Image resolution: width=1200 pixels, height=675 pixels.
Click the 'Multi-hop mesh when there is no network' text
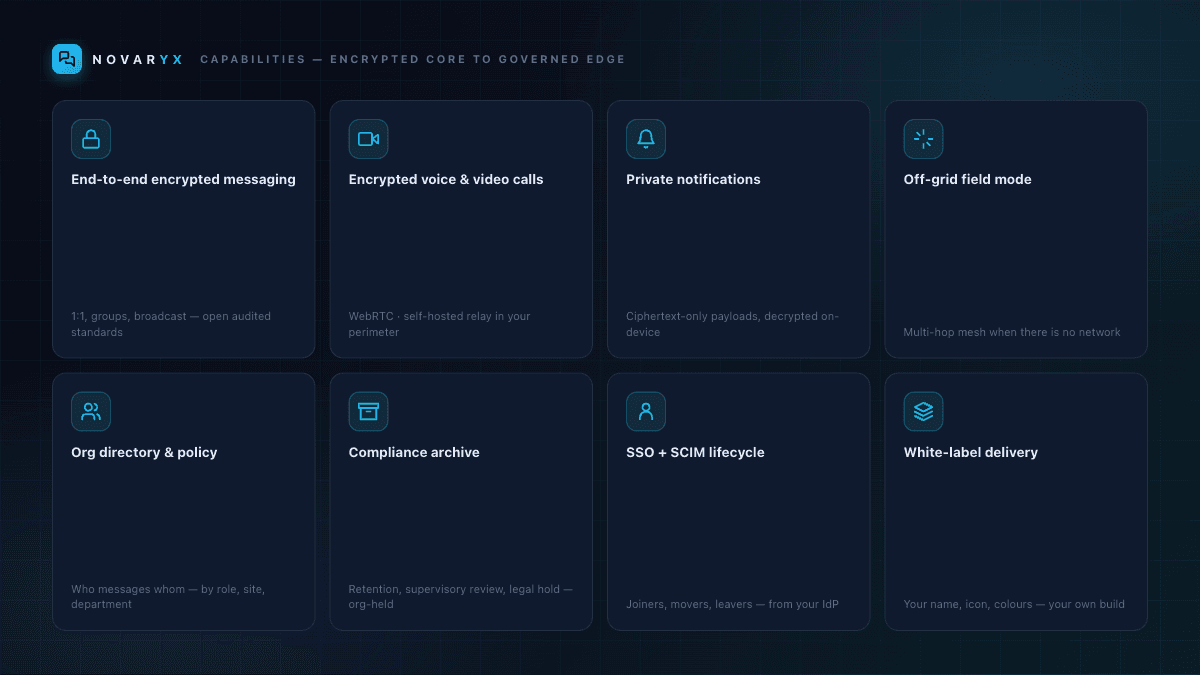[1012, 332]
